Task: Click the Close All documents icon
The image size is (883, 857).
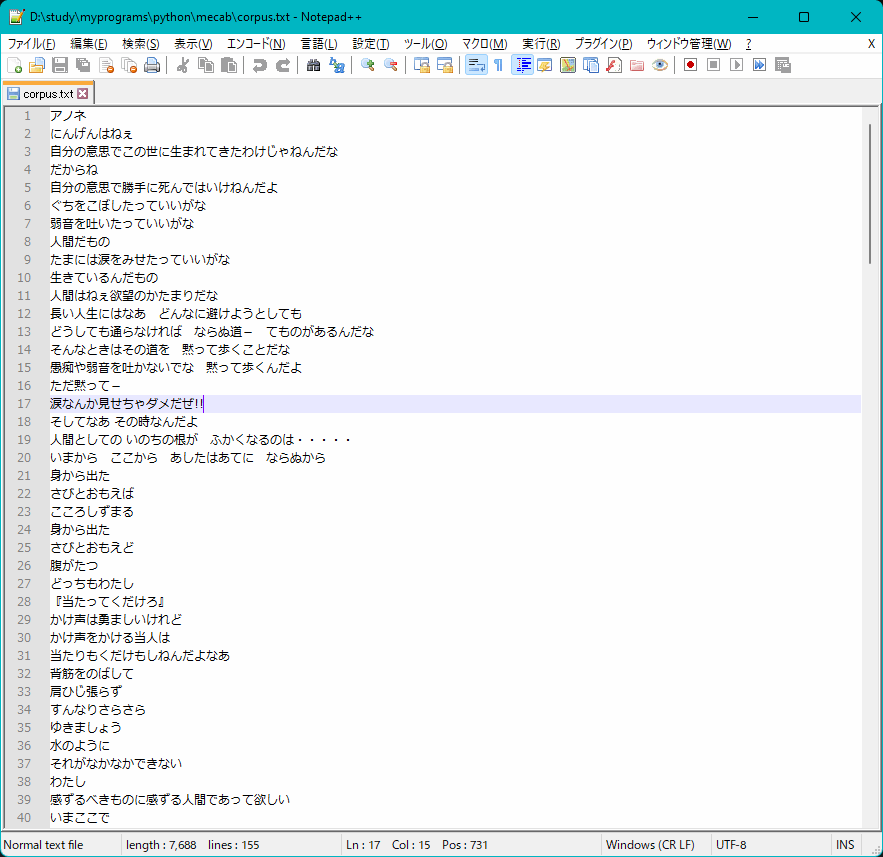Action: pos(130,65)
